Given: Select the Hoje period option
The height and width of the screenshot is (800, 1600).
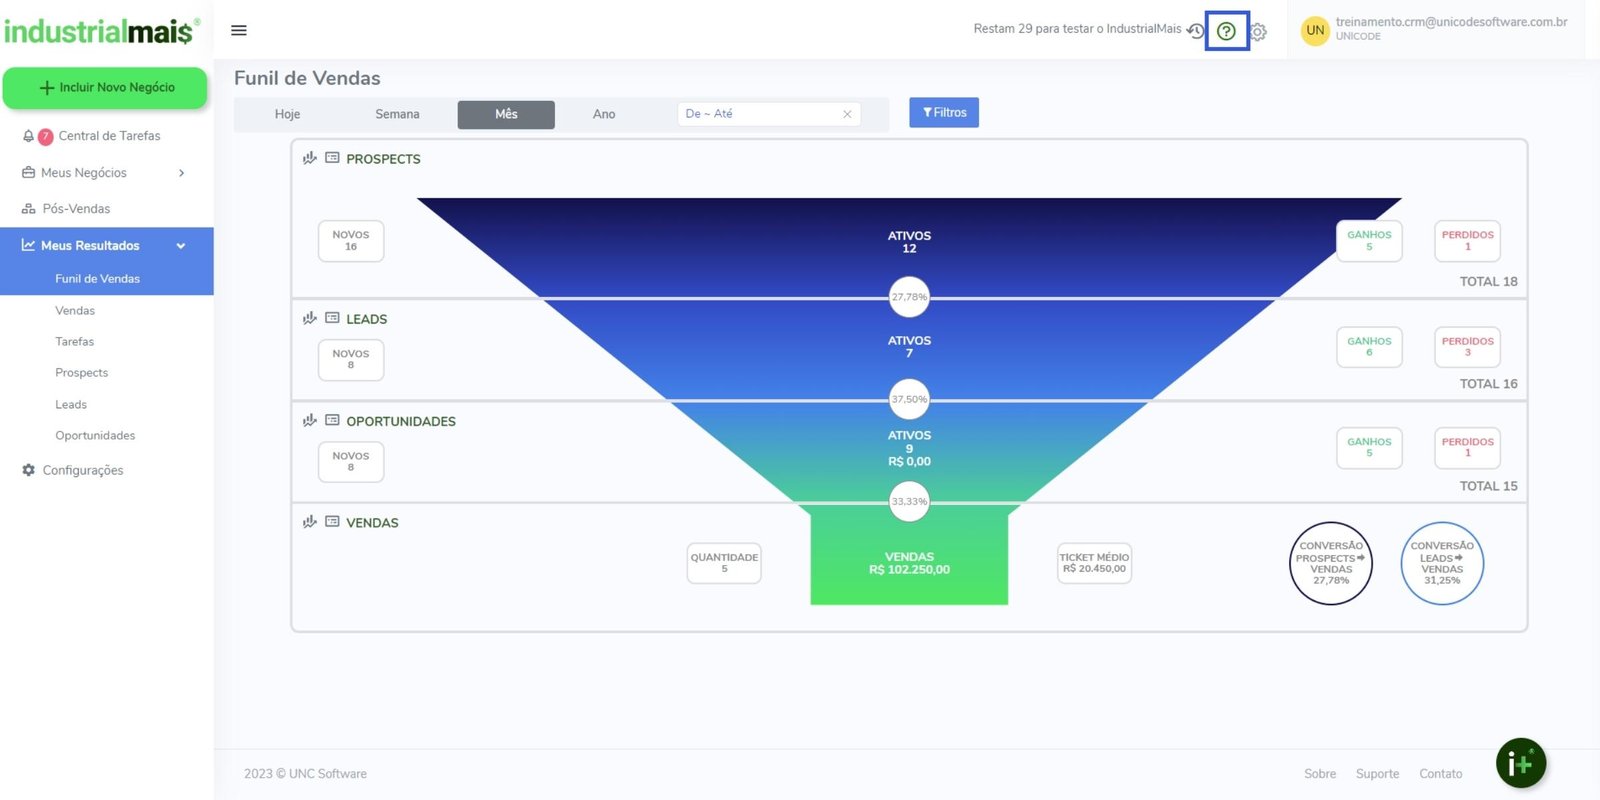Looking at the screenshot, I should (287, 114).
